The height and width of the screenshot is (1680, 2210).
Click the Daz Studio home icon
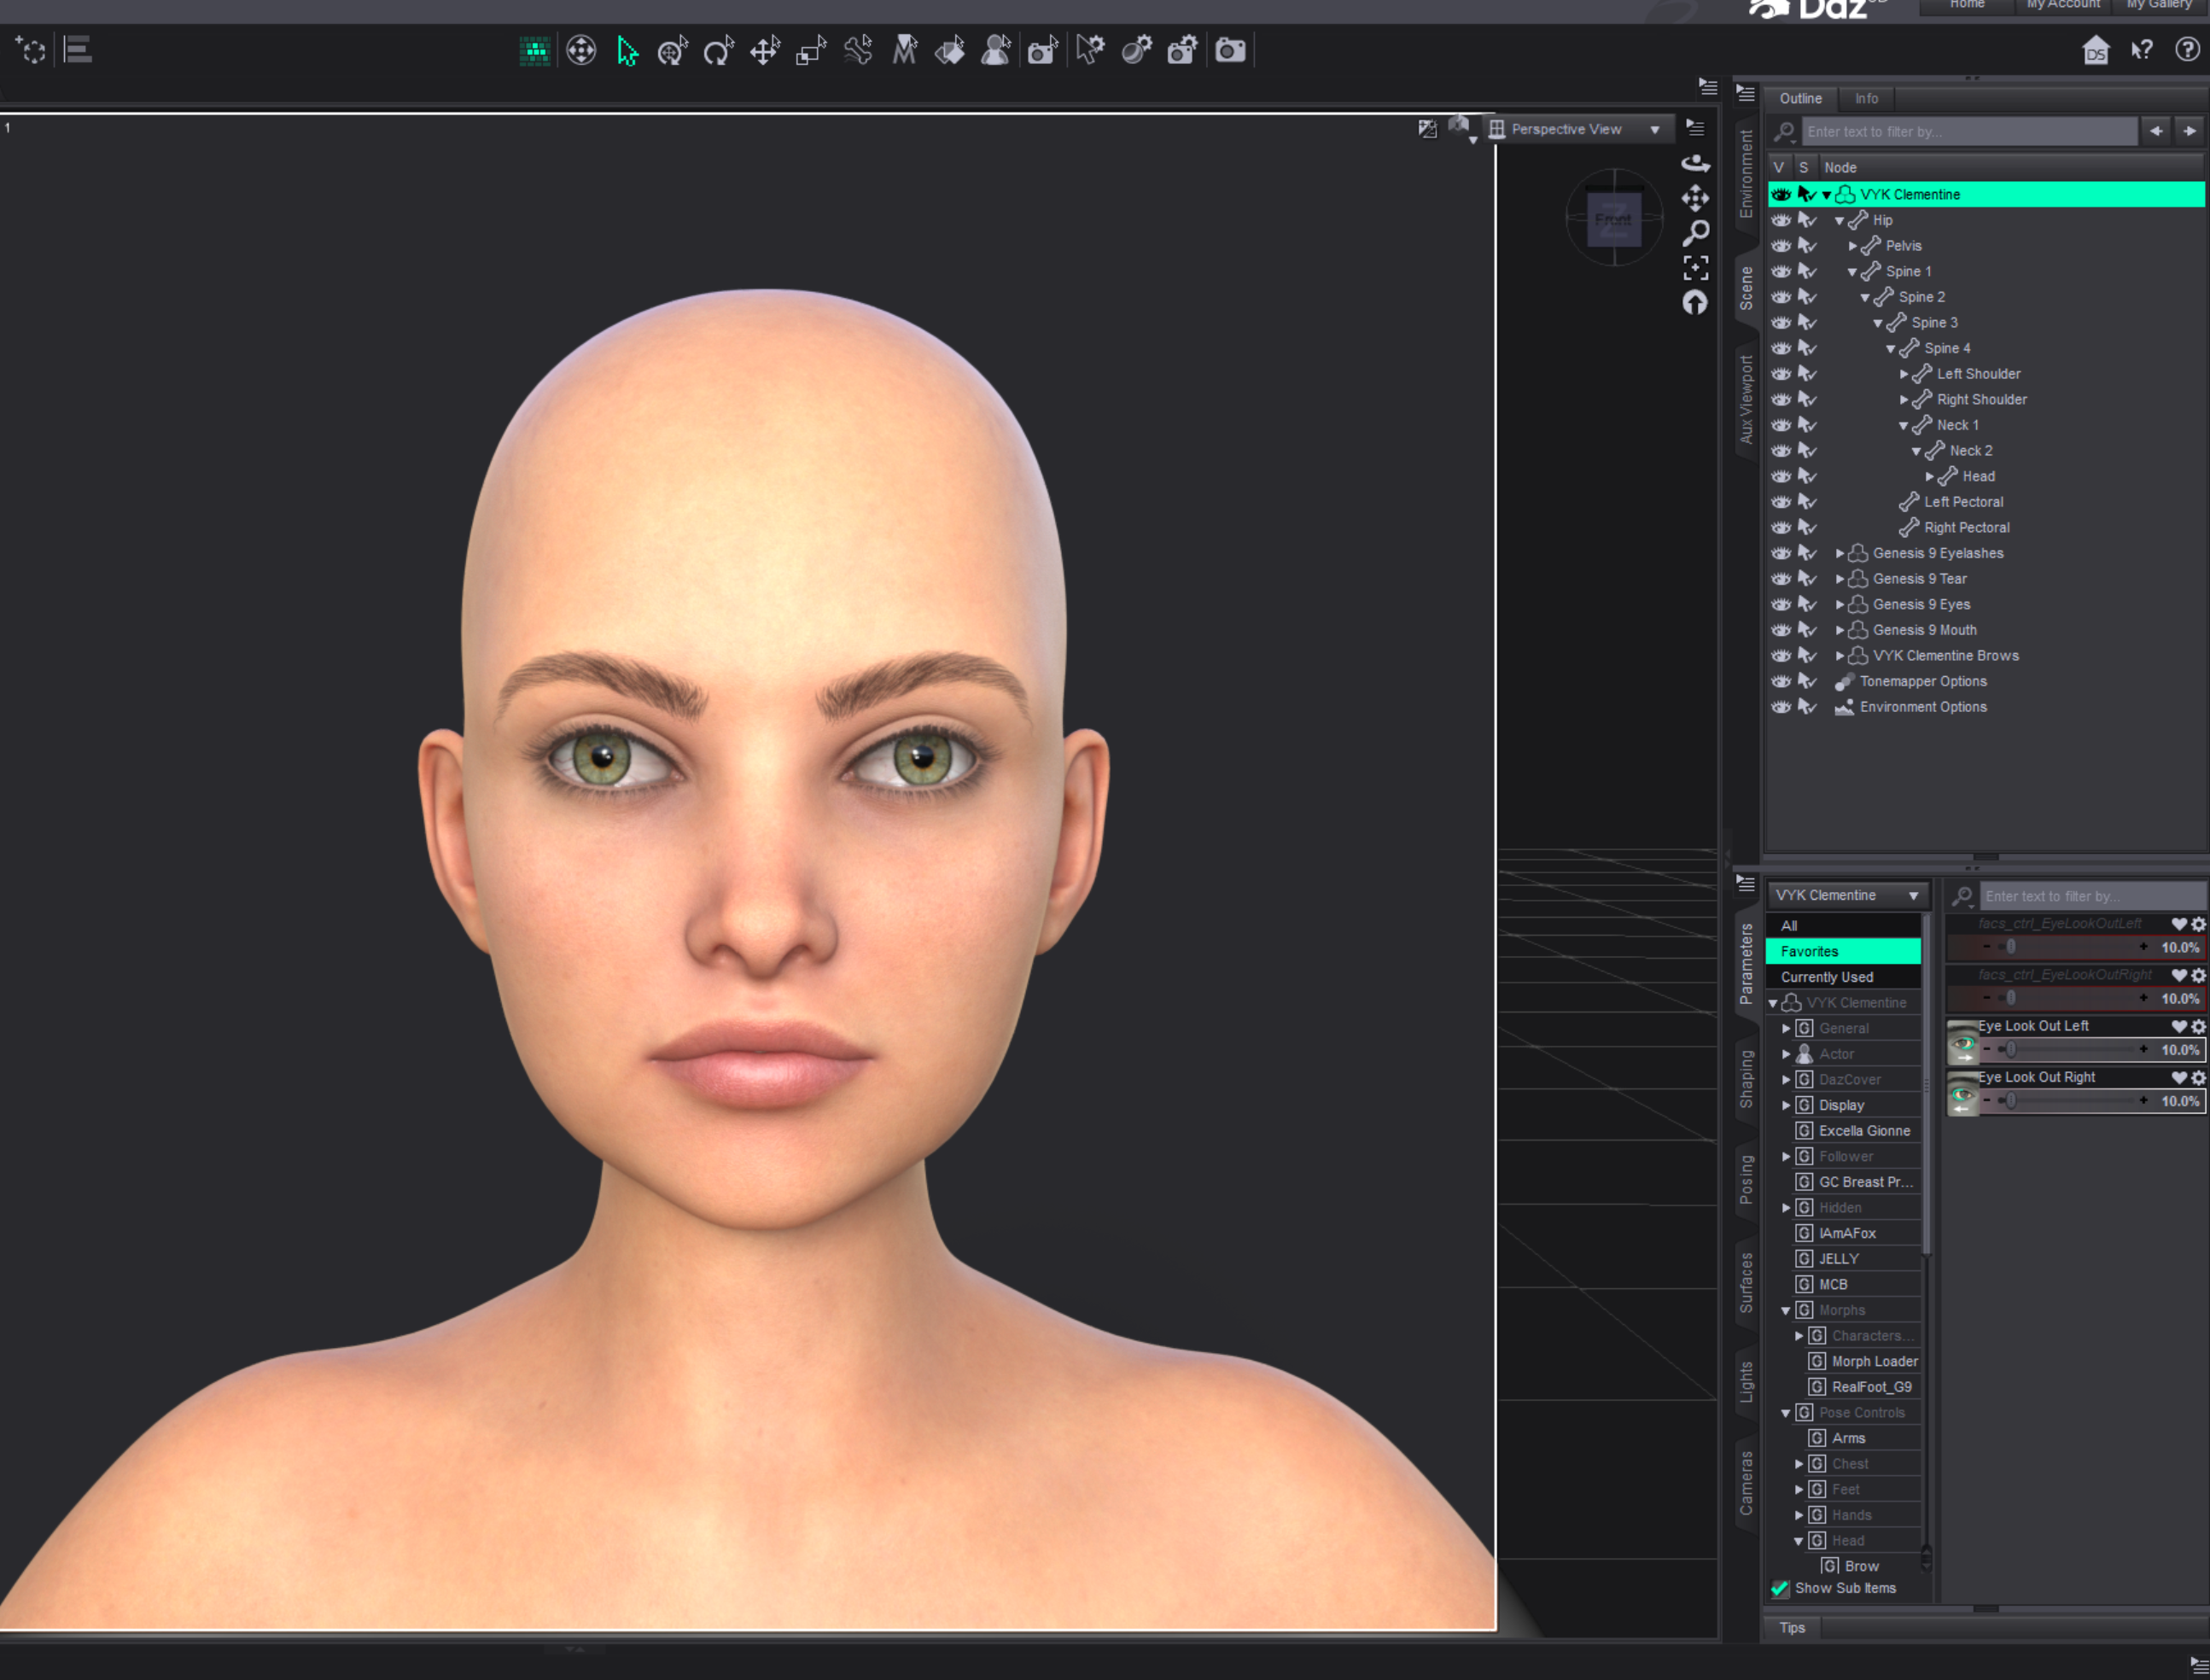2095,50
